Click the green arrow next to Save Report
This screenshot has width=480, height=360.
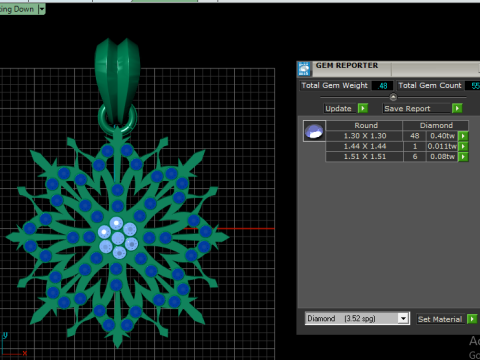coord(457,108)
